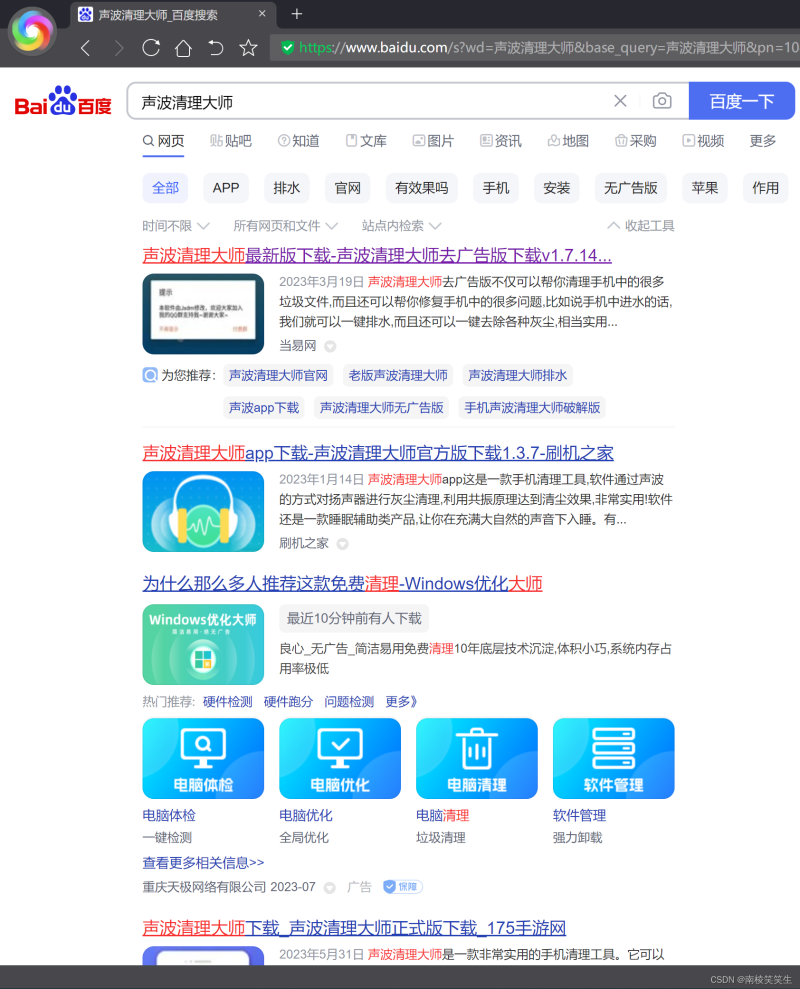Open the 当易网 result thumbnail

tap(203, 313)
